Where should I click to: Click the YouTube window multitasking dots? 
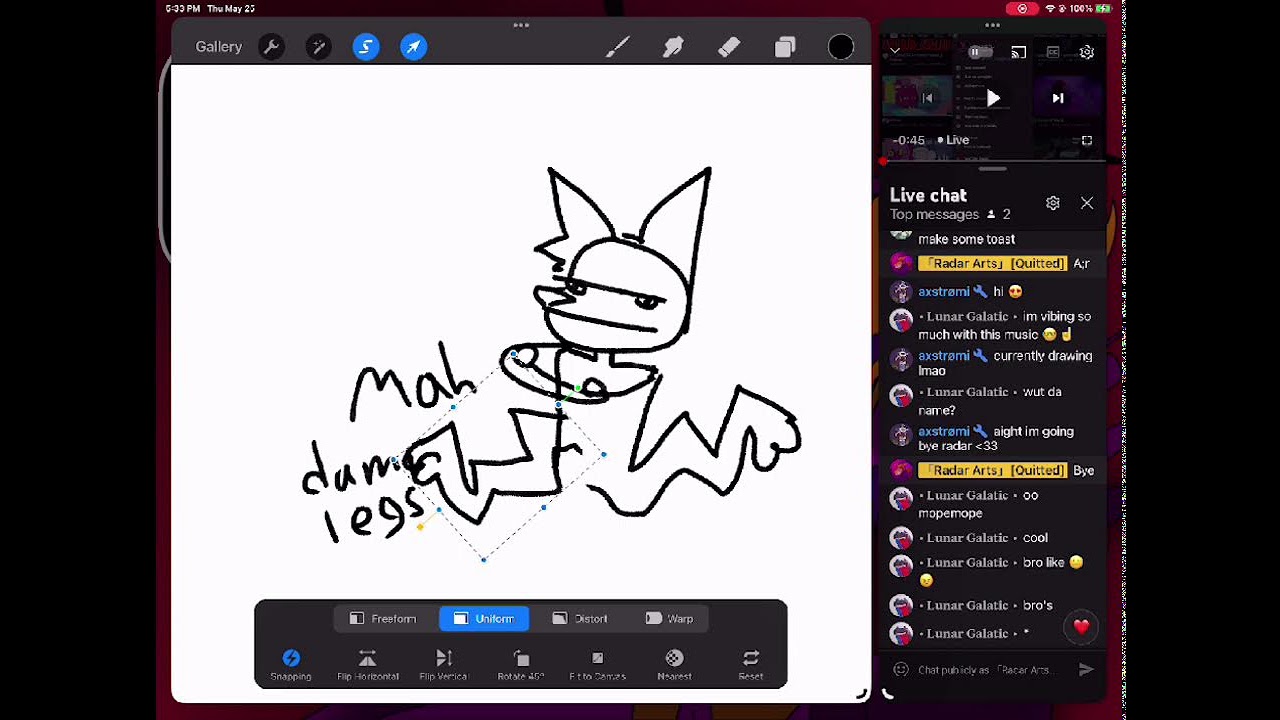(992, 25)
